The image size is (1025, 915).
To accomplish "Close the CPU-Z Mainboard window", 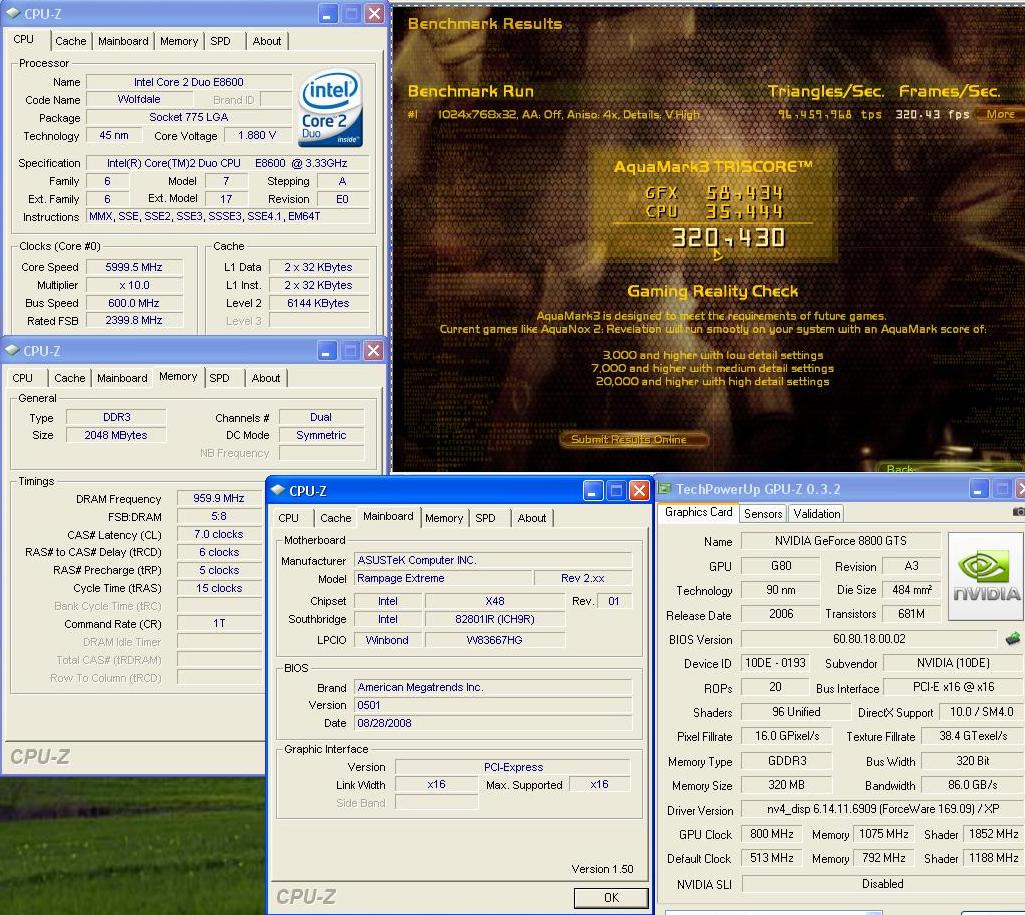I will [639, 490].
